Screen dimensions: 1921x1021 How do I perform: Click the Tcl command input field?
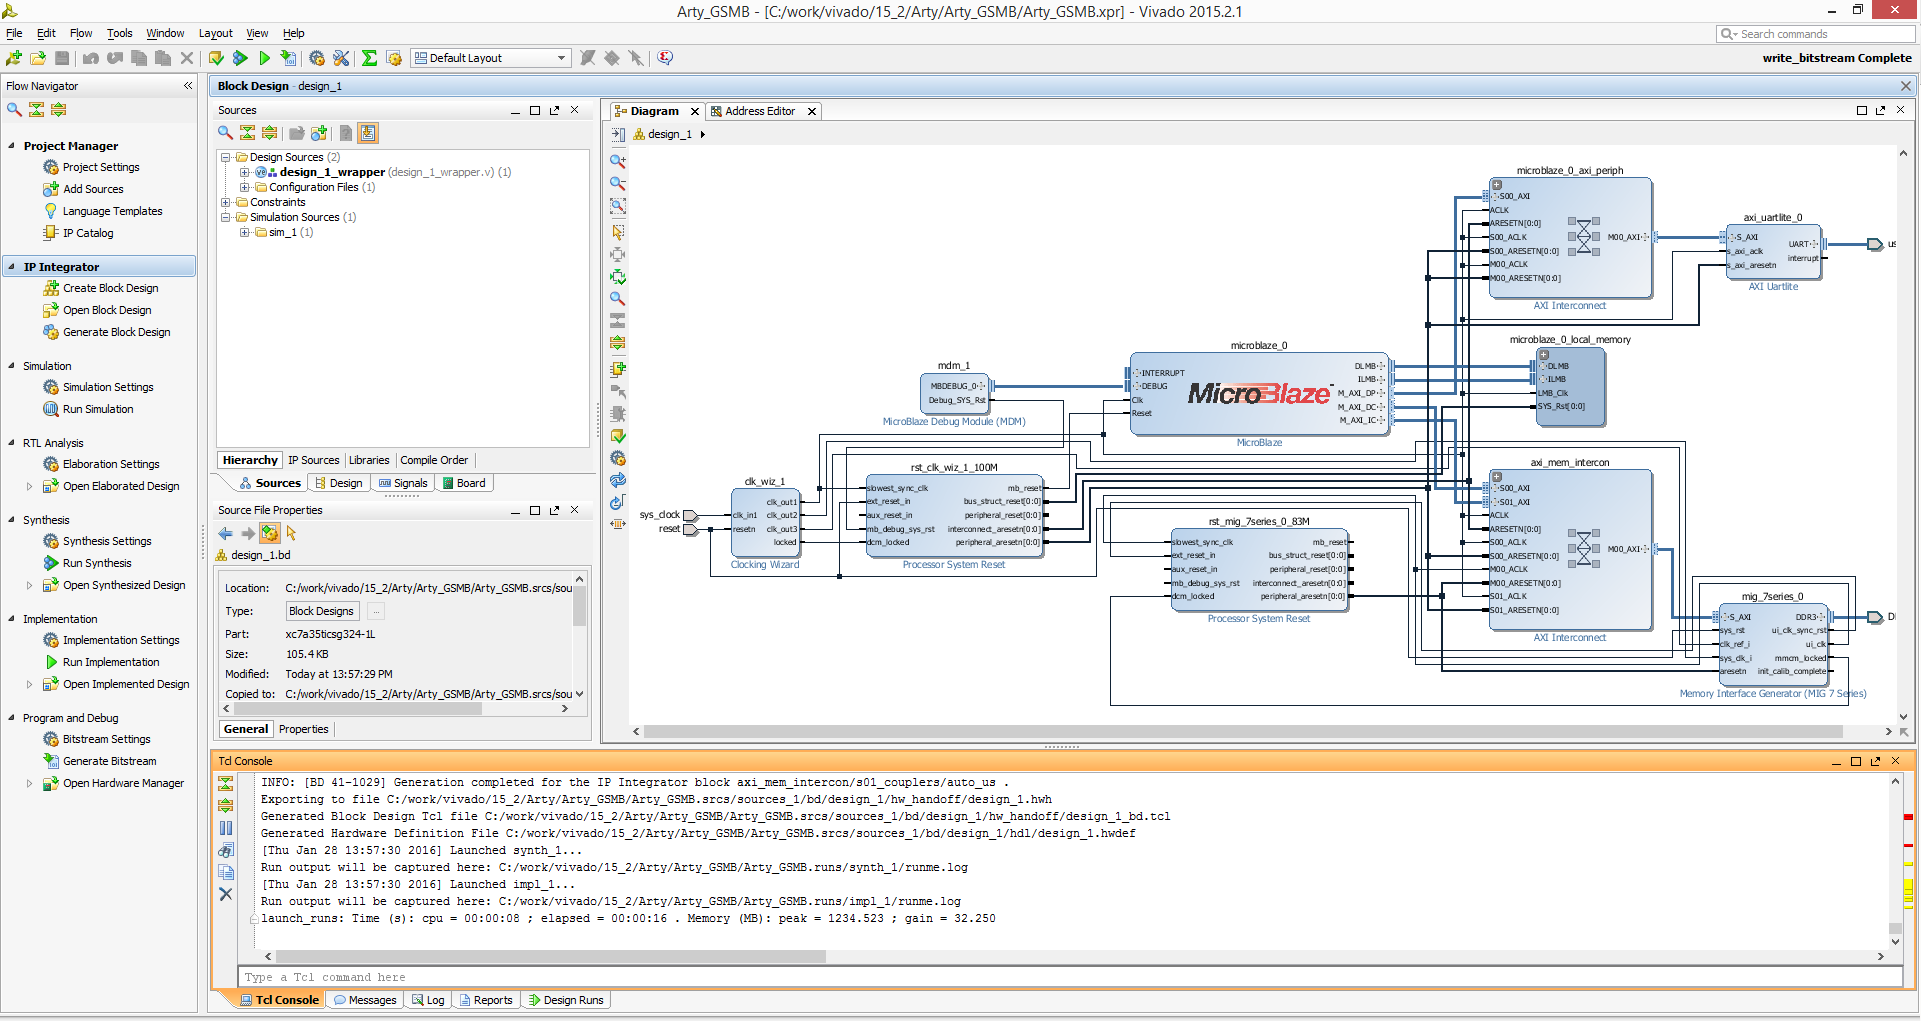coord(1069,977)
